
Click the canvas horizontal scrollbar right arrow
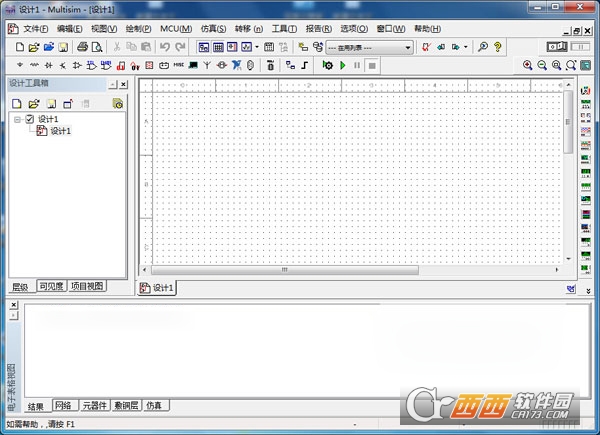coord(557,270)
